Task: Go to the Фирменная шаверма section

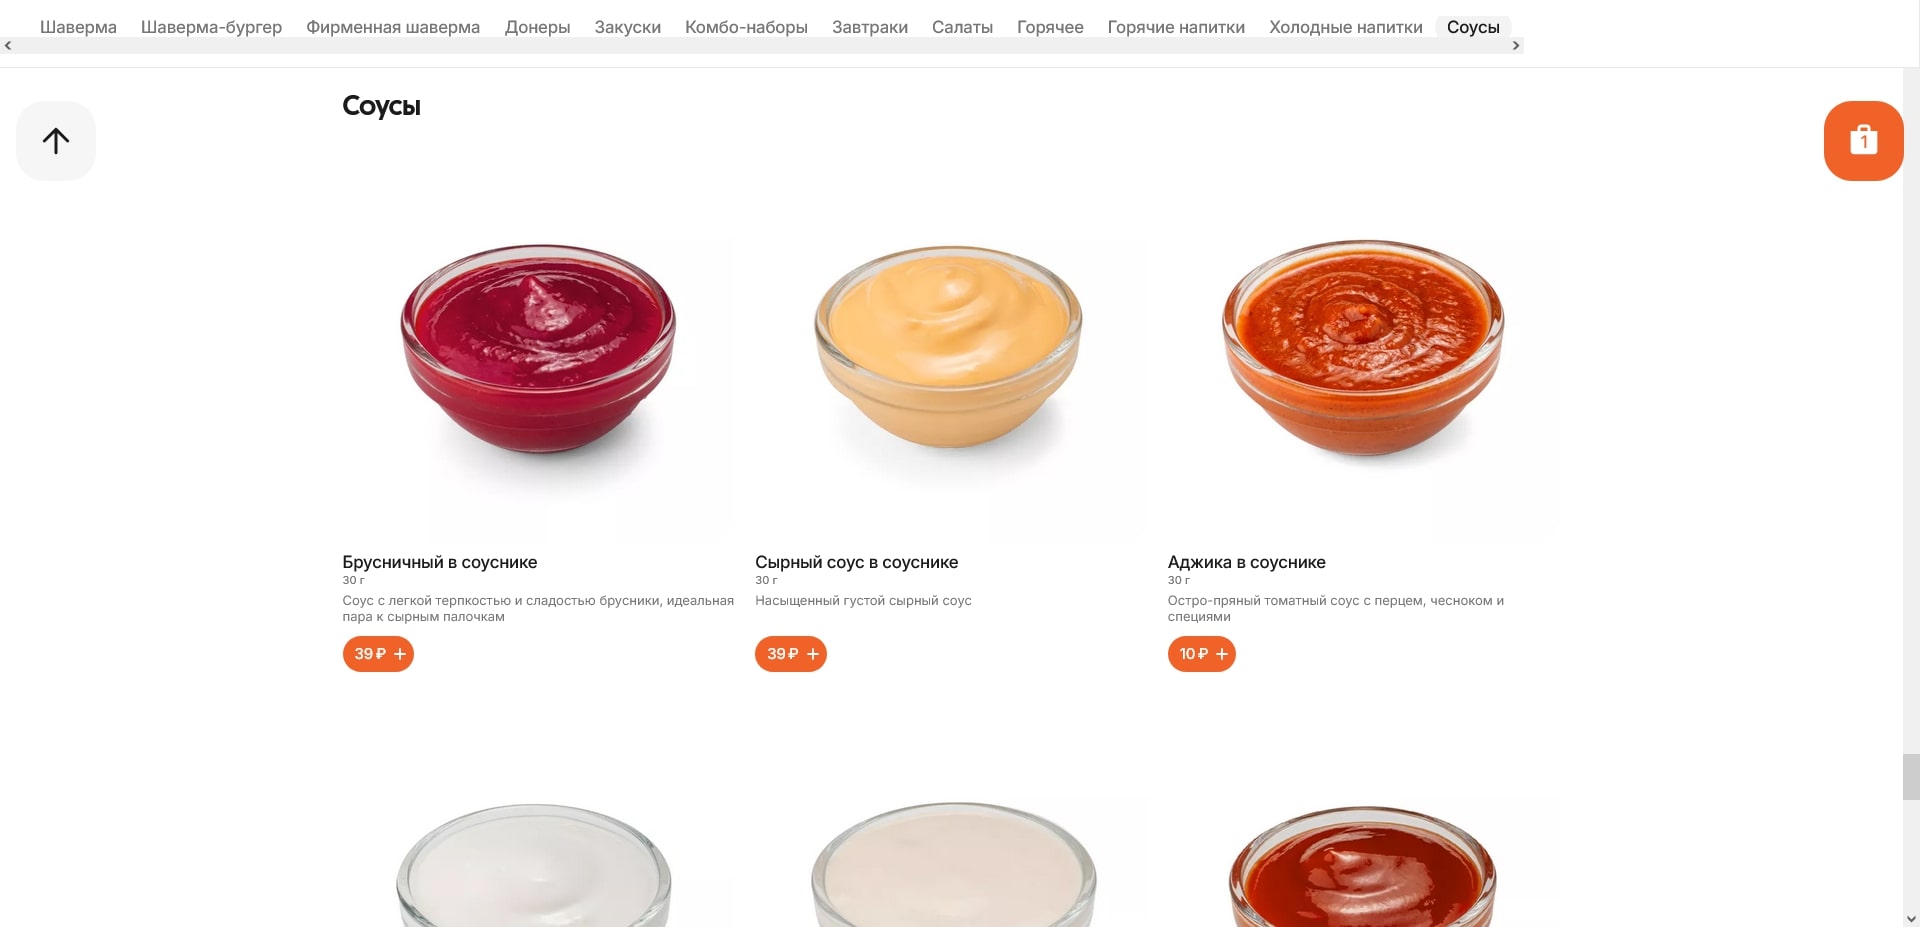Action: [393, 27]
